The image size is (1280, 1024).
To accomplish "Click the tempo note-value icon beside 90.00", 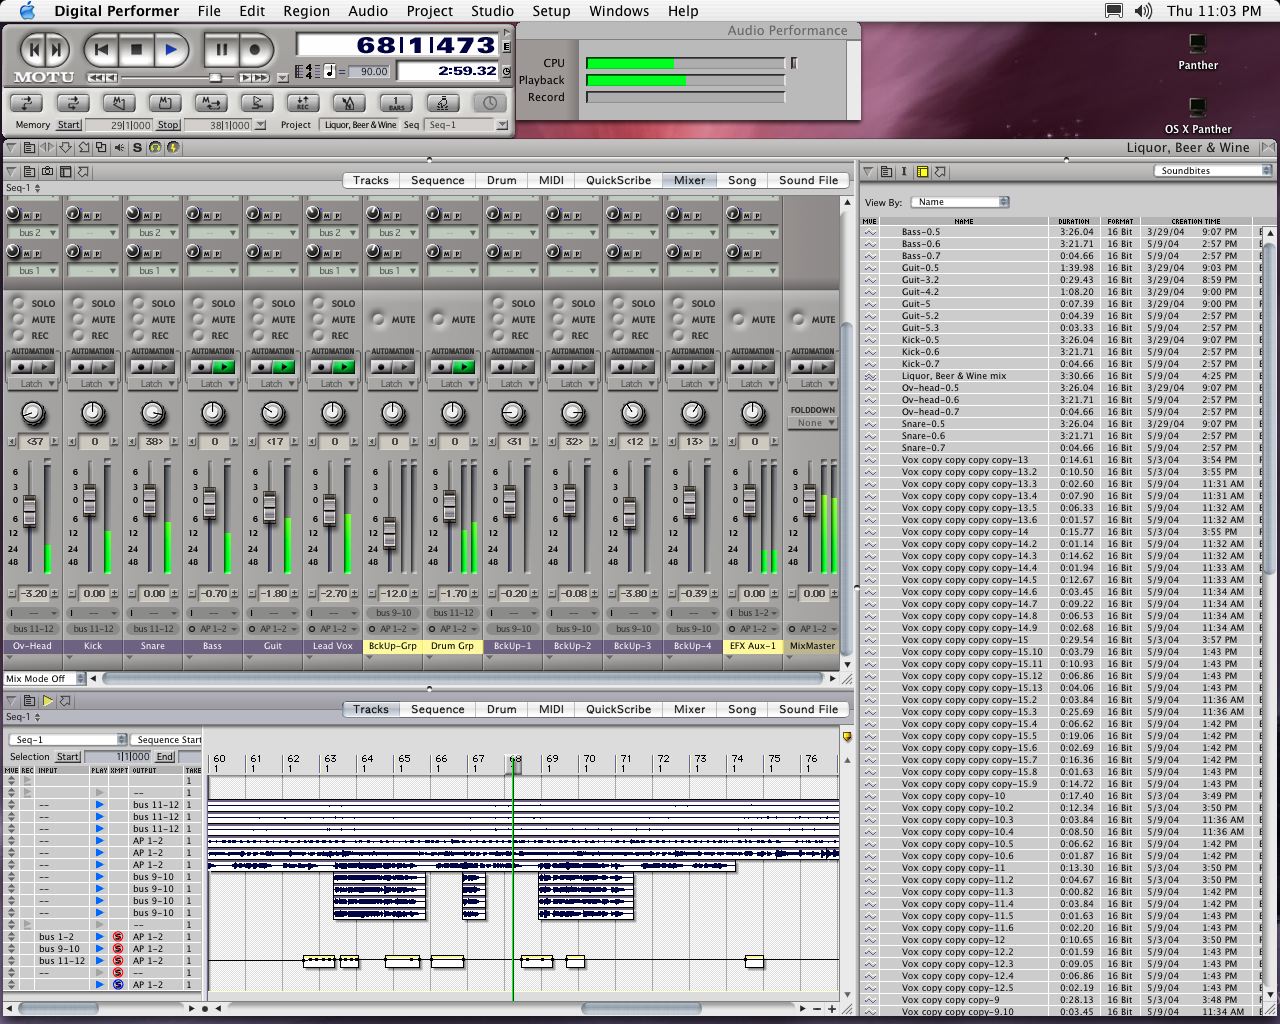I will (329, 71).
